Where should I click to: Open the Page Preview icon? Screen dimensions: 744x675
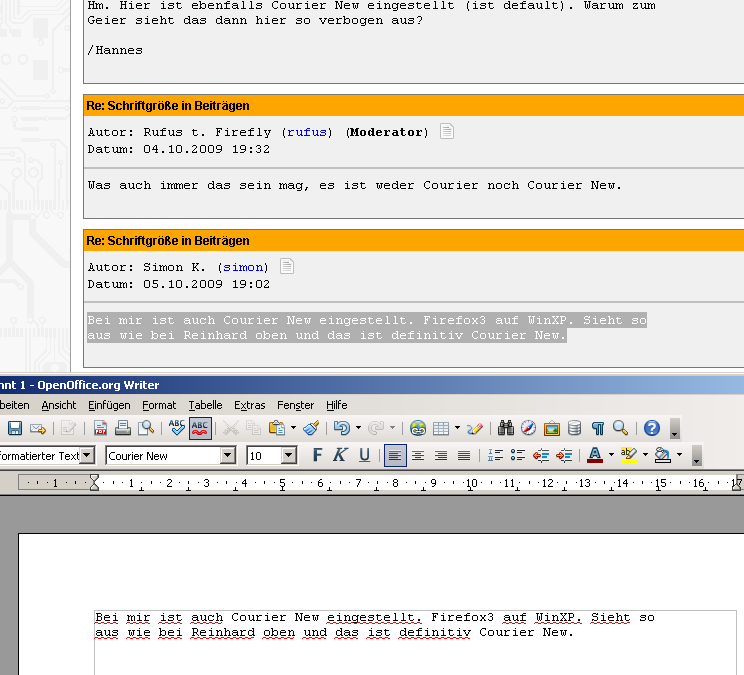pyautogui.click(x=146, y=428)
